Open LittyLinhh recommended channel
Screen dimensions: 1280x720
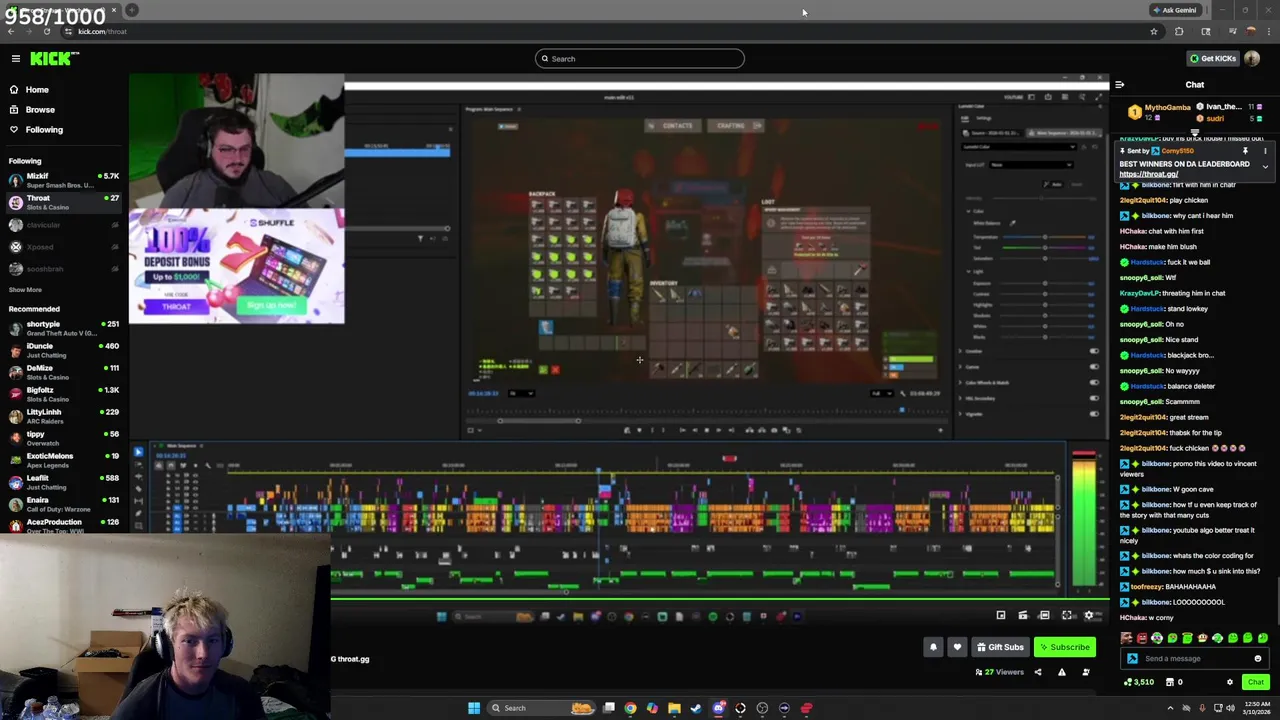(62, 416)
